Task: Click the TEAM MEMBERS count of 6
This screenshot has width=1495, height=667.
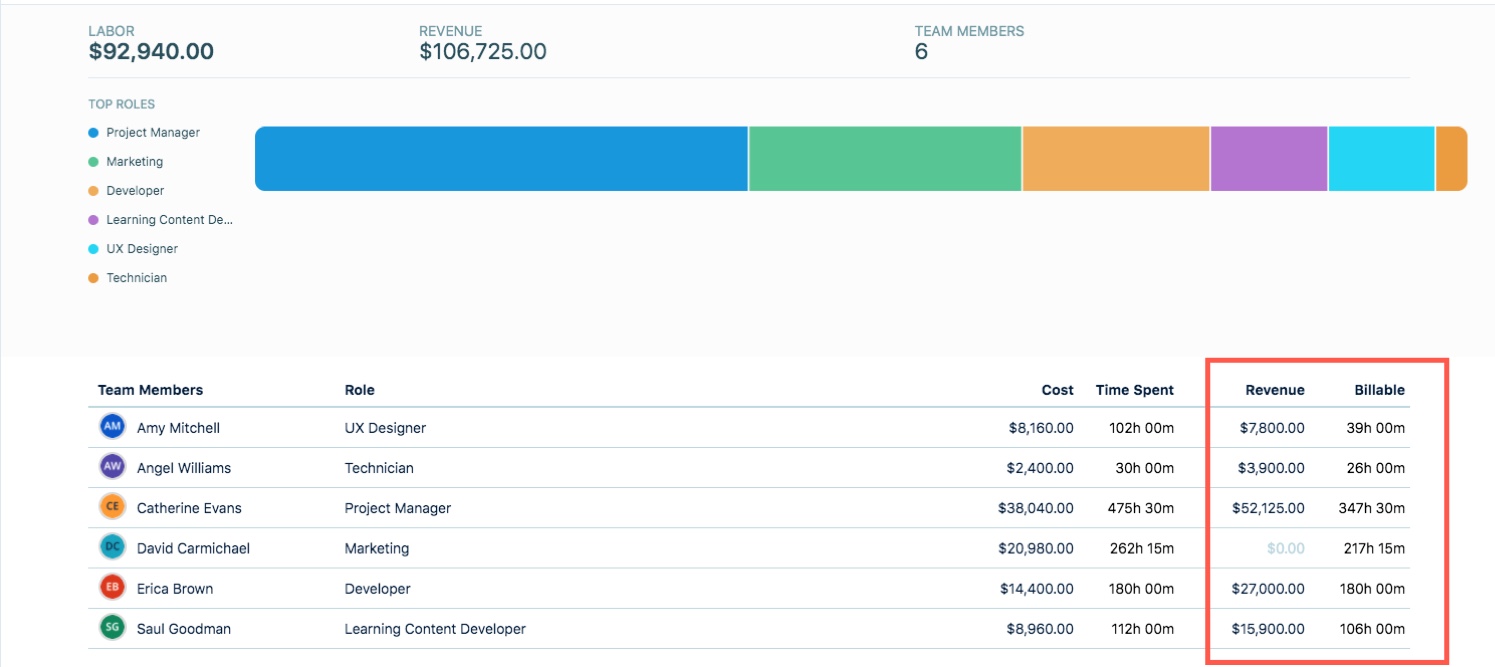Action: [x=919, y=51]
